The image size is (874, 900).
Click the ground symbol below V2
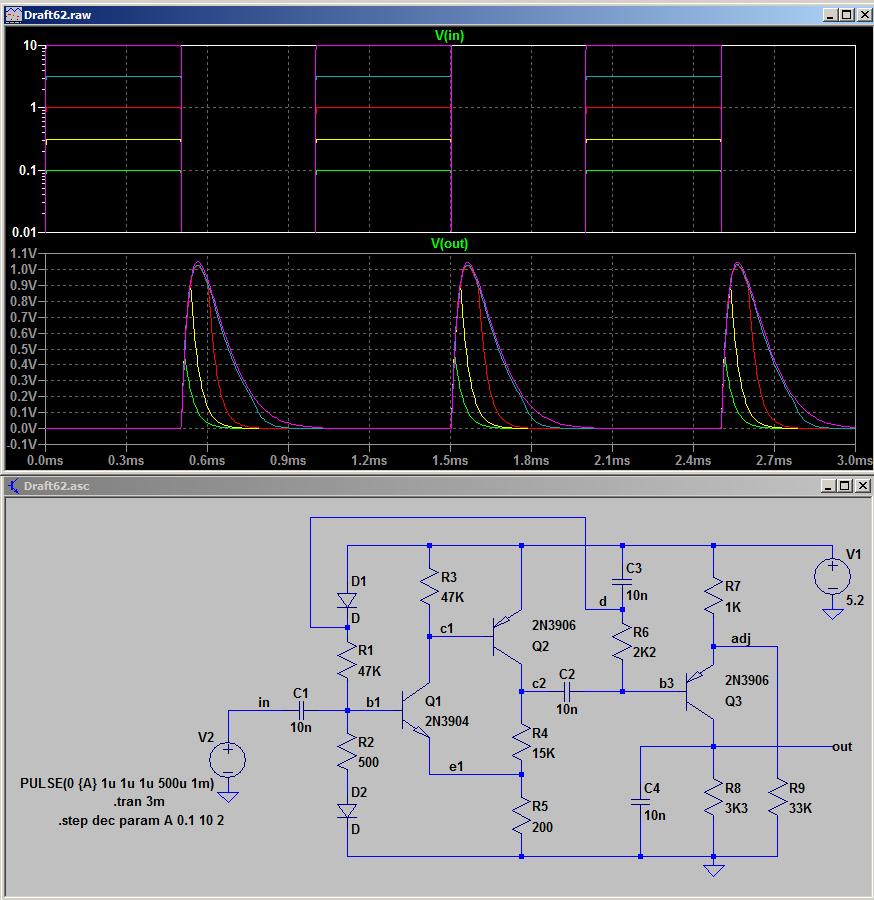[x=228, y=797]
